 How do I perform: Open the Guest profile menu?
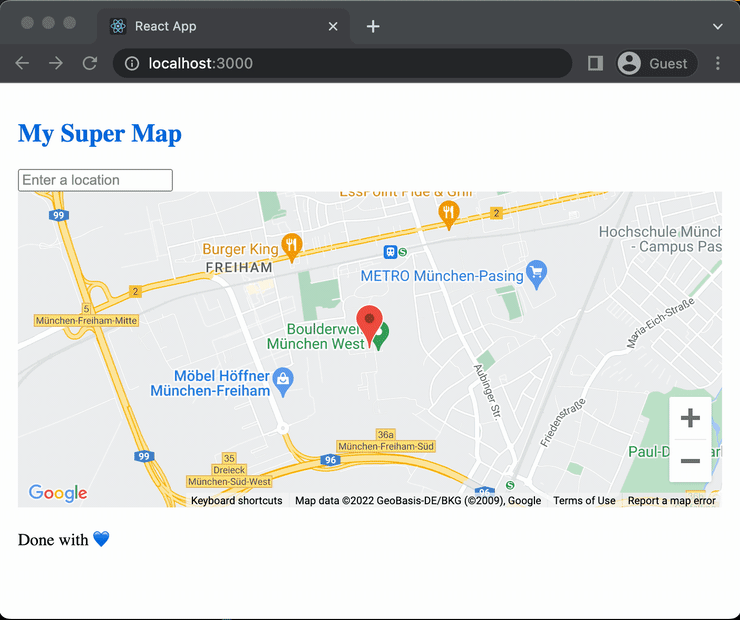click(x=655, y=63)
